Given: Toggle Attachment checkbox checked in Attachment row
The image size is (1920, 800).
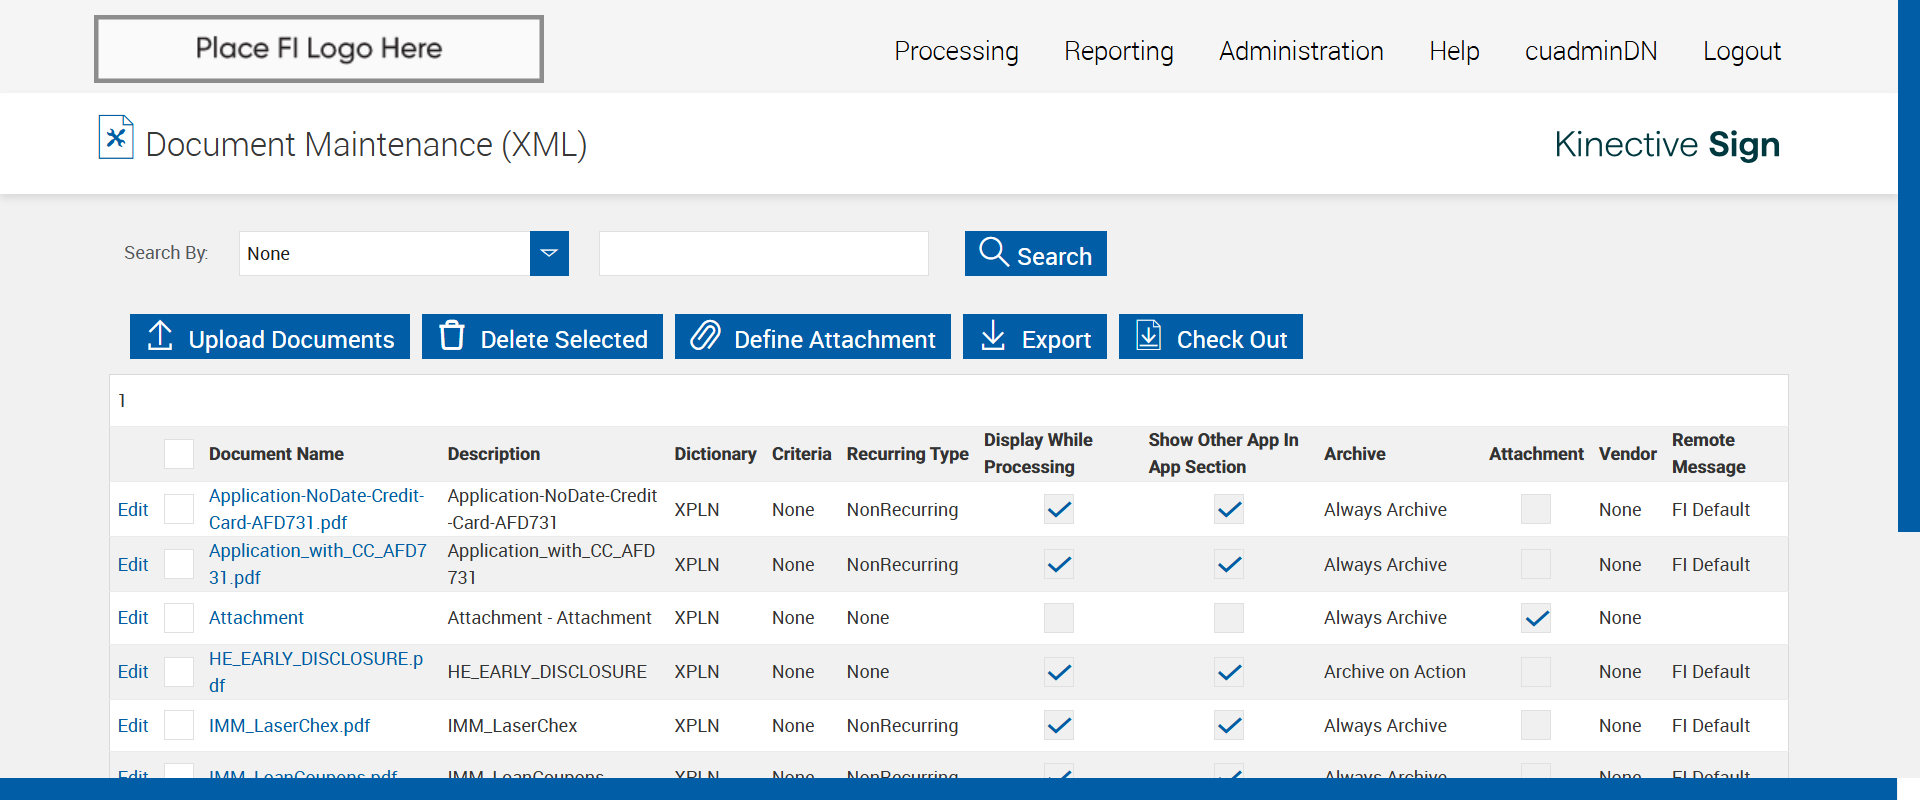Looking at the screenshot, I should coord(1536,618).
